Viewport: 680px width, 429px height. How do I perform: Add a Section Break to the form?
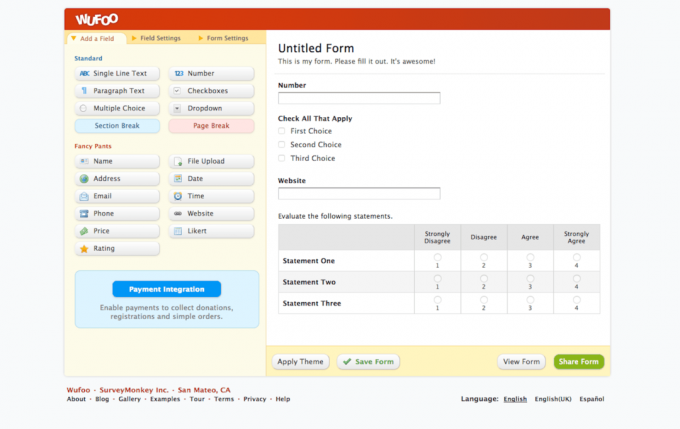(117, 126)
